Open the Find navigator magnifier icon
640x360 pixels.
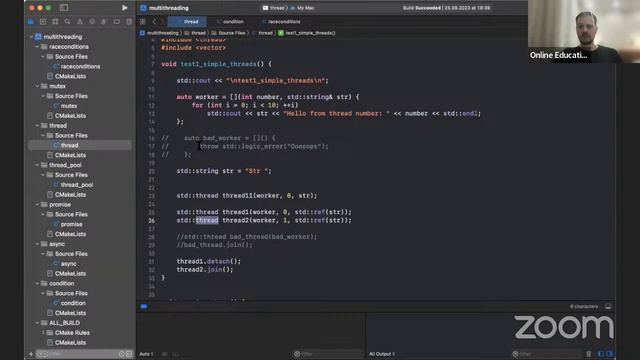point(67,22)
